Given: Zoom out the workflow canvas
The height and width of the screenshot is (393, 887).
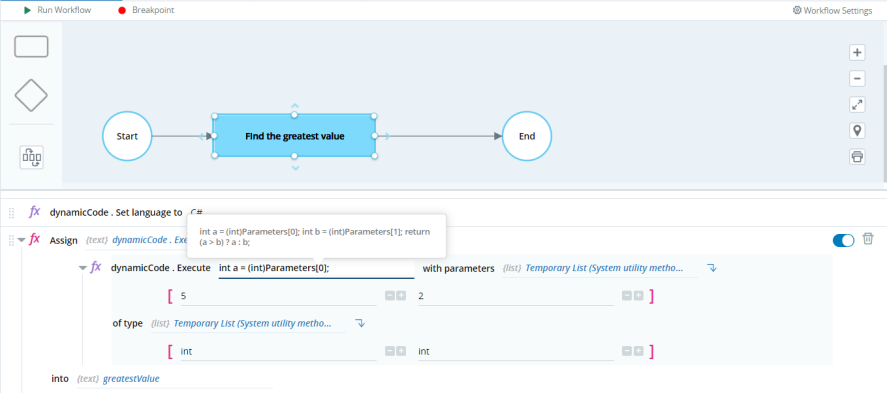Looking at the screenshot, I should [858, 79].
